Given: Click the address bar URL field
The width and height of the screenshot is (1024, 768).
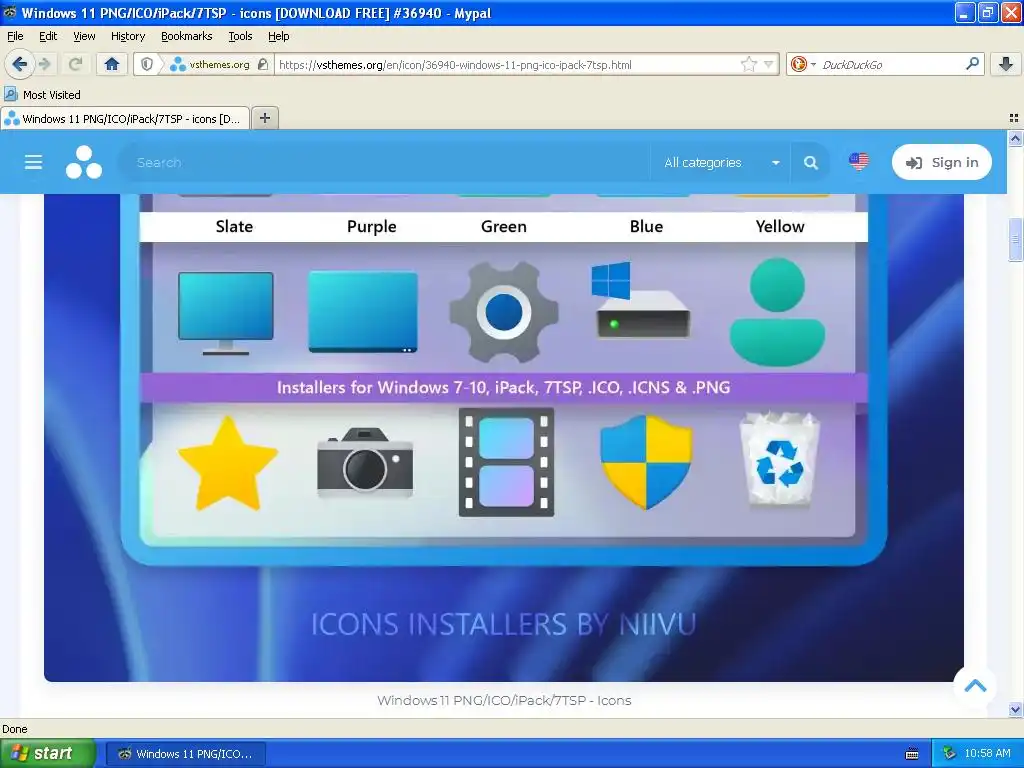Looking at the screenshot, I should tap(506, 64).
